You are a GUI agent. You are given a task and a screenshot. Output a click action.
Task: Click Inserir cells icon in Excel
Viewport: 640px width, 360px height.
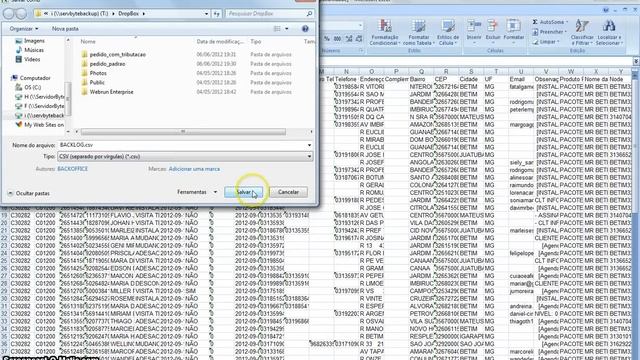tap(474, 30)
